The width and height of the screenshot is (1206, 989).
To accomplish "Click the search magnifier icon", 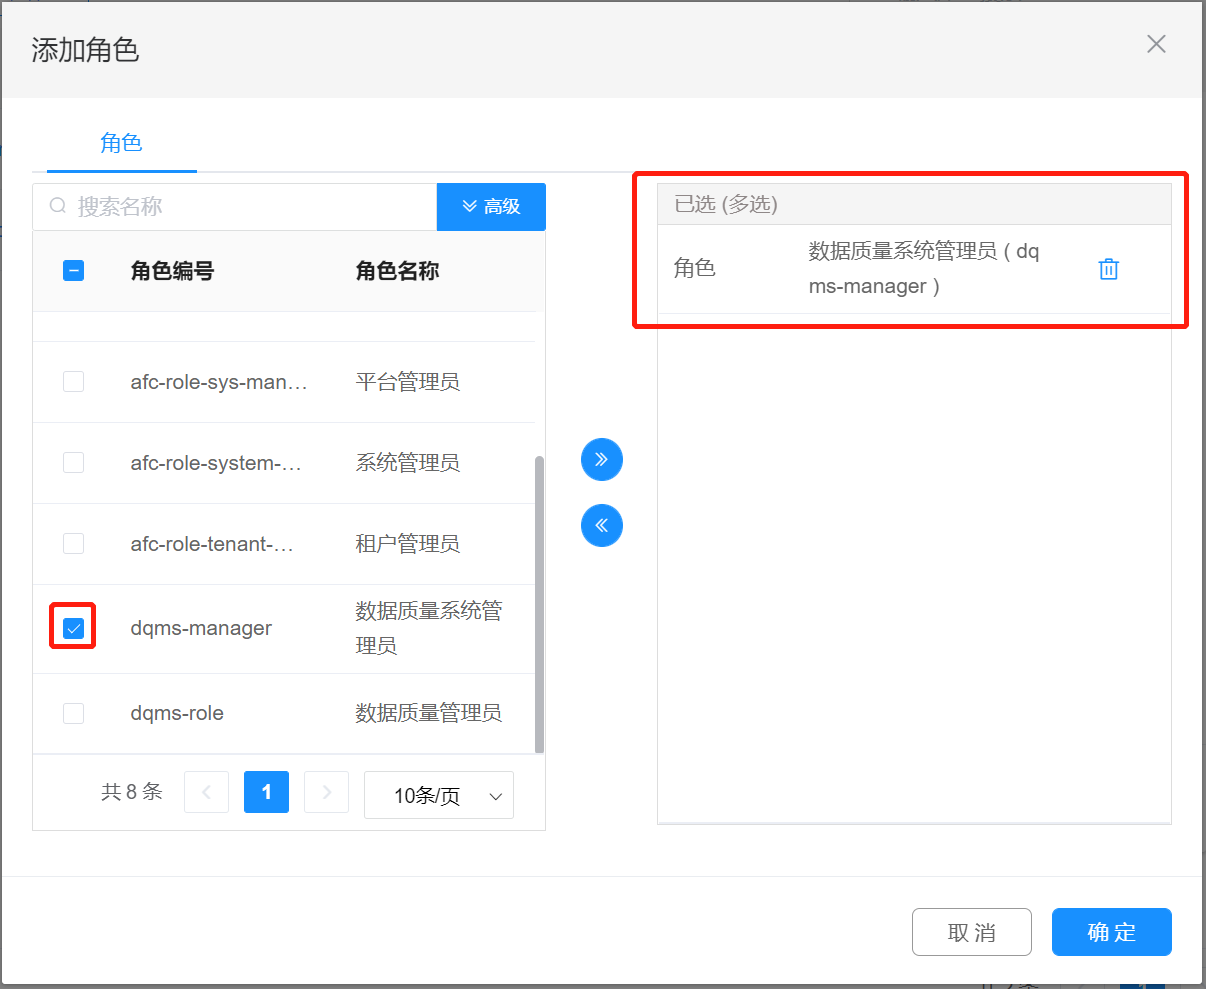I will click(58, 207).
